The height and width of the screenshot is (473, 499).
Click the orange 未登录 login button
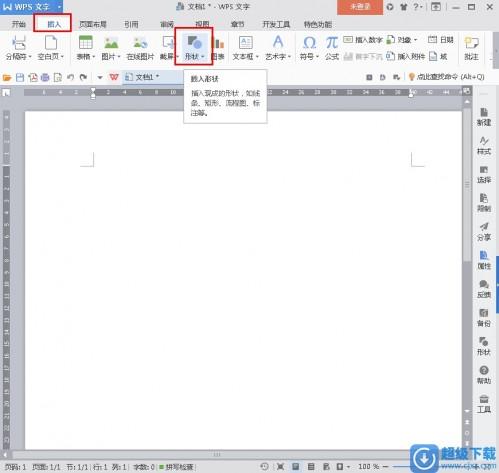[x=360, y=7]
